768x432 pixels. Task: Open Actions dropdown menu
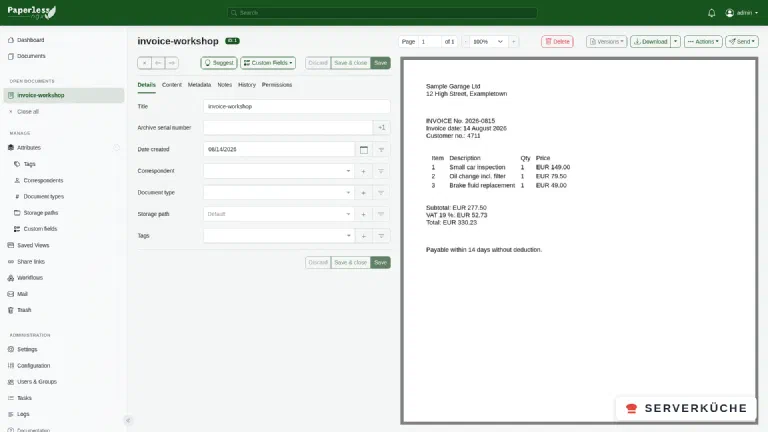tap(703, 42)
